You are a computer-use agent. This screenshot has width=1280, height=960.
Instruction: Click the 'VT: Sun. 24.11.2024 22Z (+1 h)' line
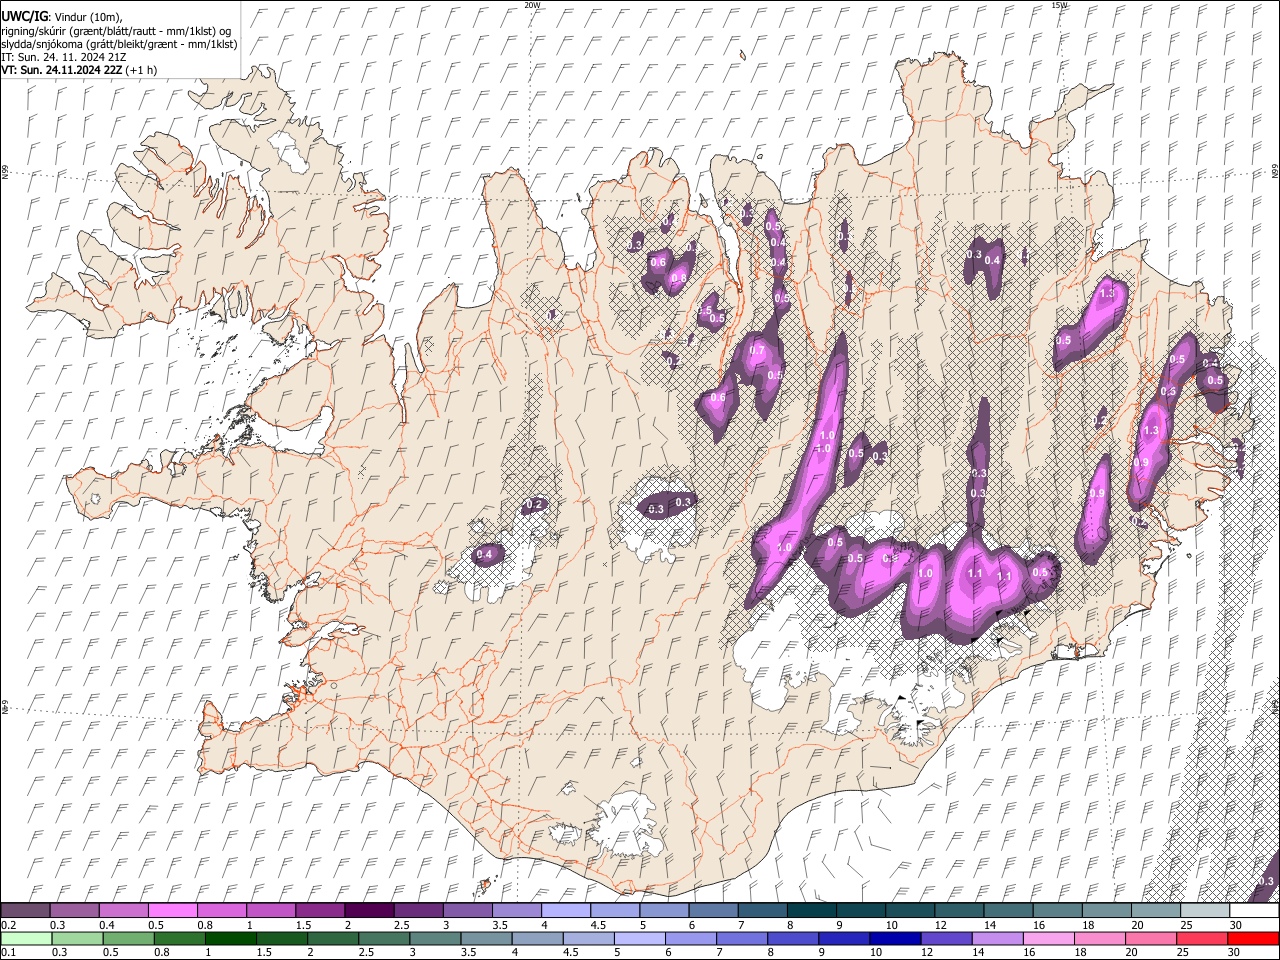78,71
